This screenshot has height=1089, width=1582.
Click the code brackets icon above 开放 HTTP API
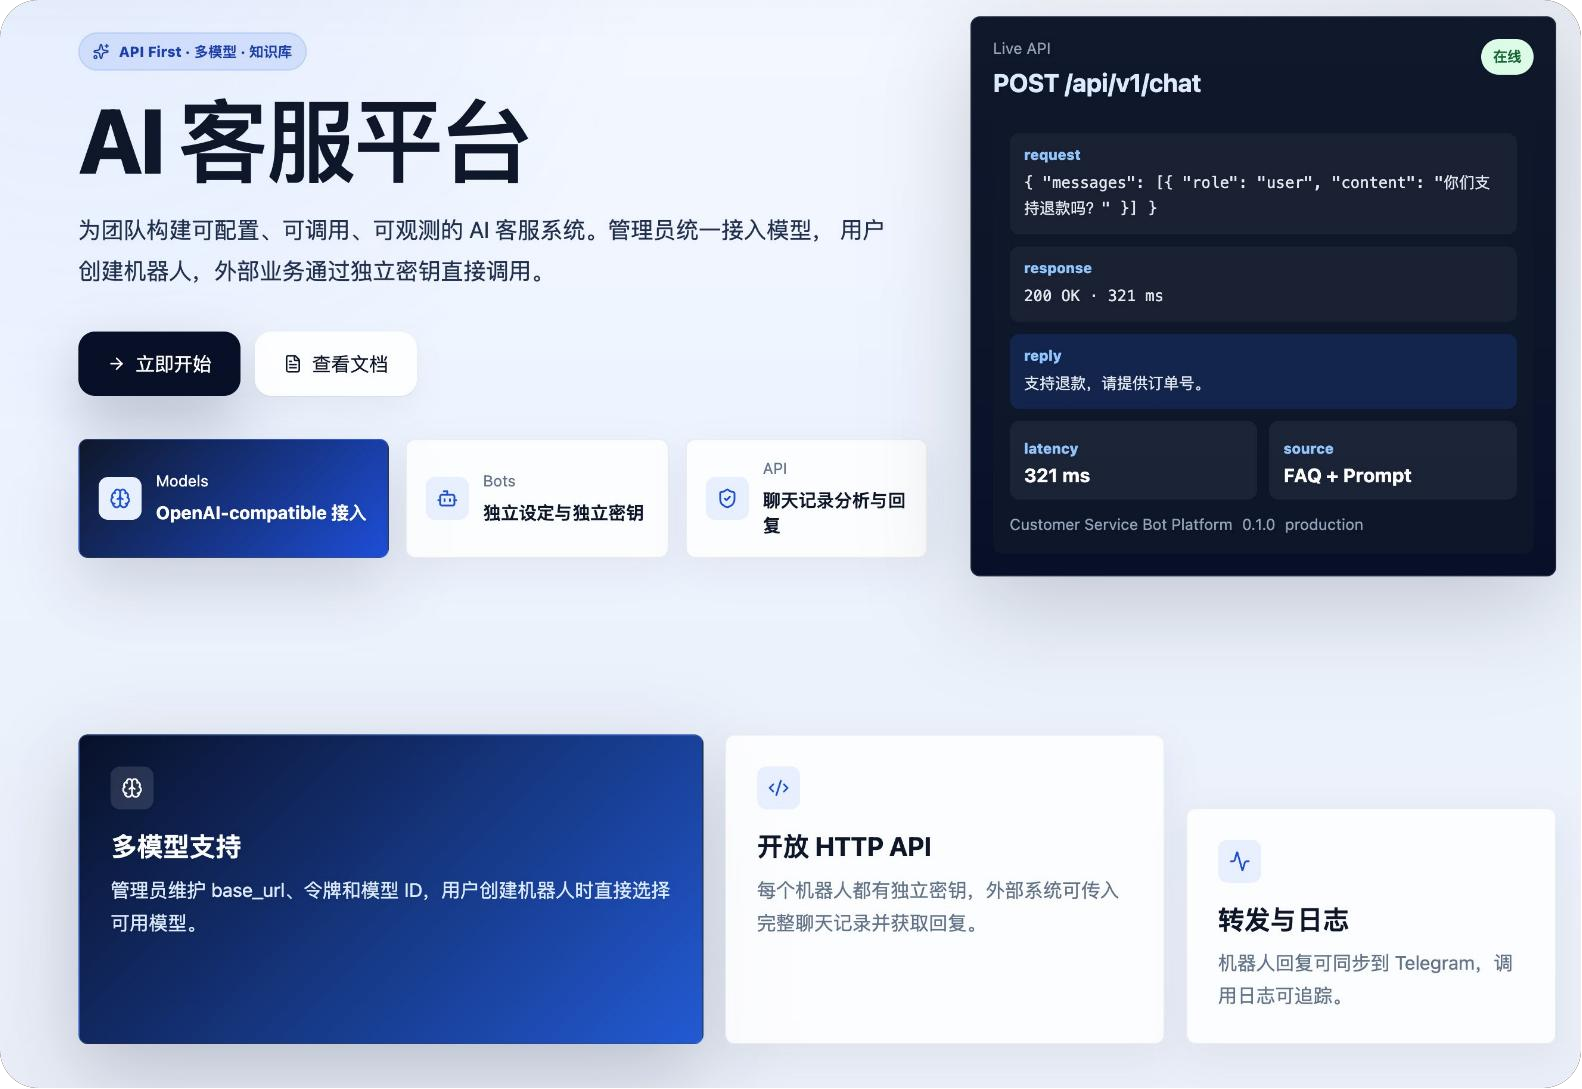click(x=778, y=788)
